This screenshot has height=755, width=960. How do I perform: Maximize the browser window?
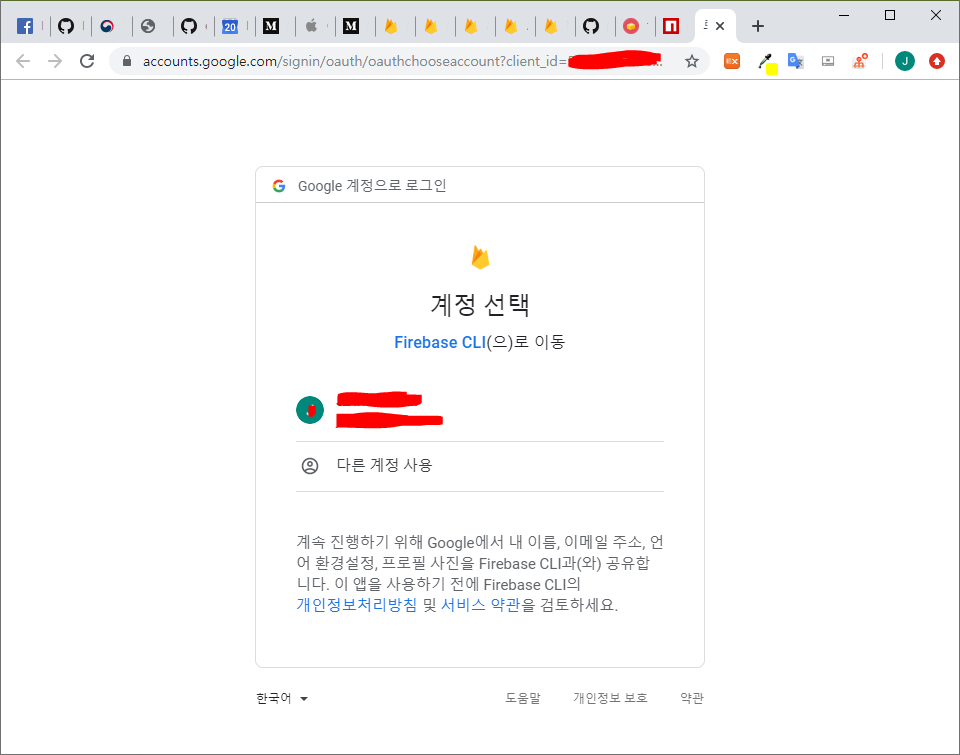click(x=890, y=15)
